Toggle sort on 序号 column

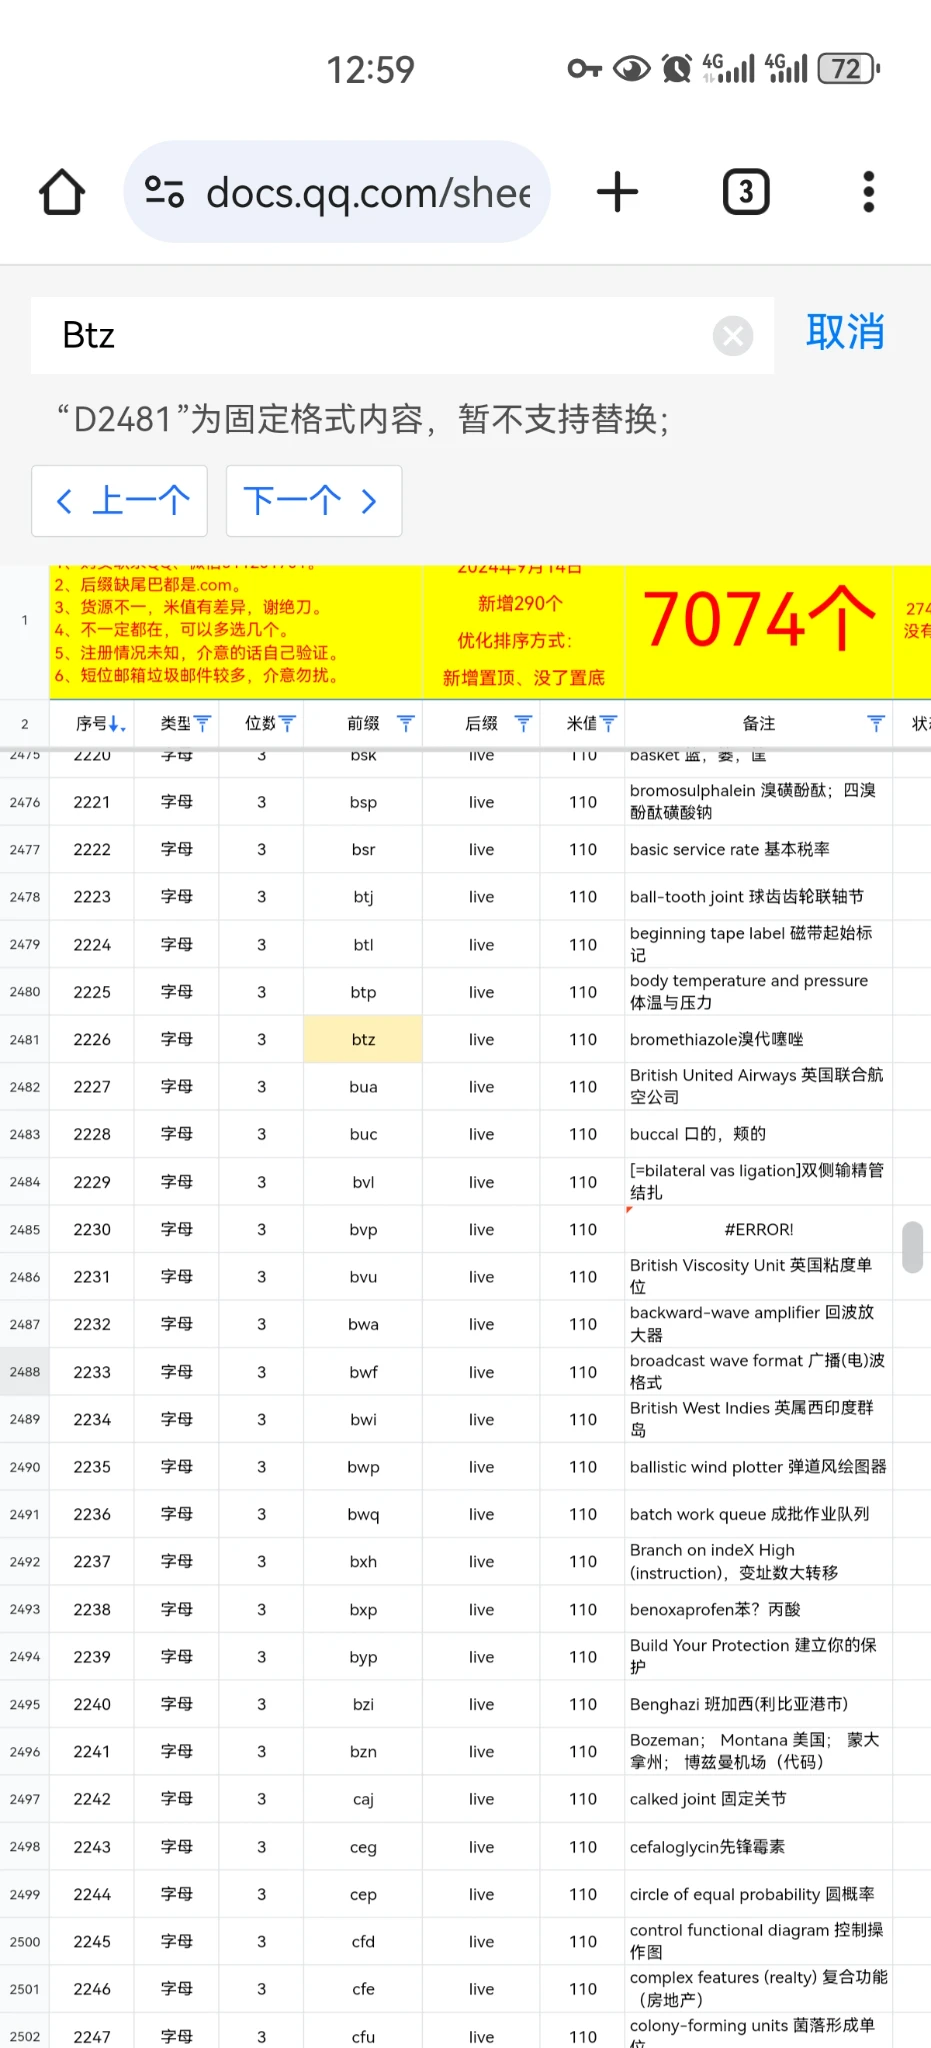point(116,723)
